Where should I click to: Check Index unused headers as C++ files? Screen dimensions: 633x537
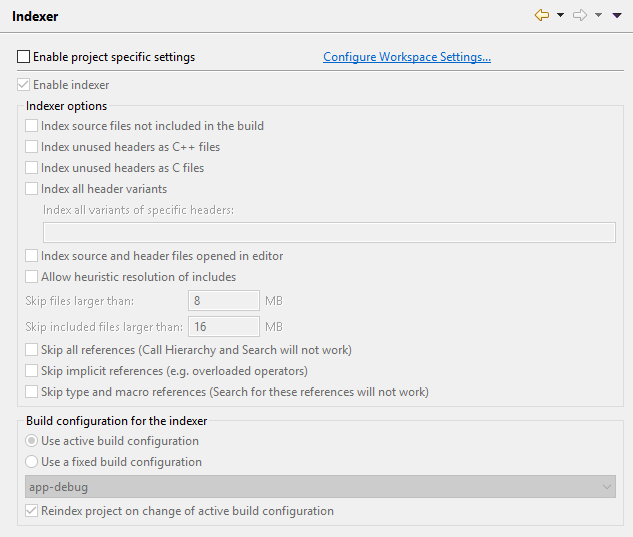[31, 147]
